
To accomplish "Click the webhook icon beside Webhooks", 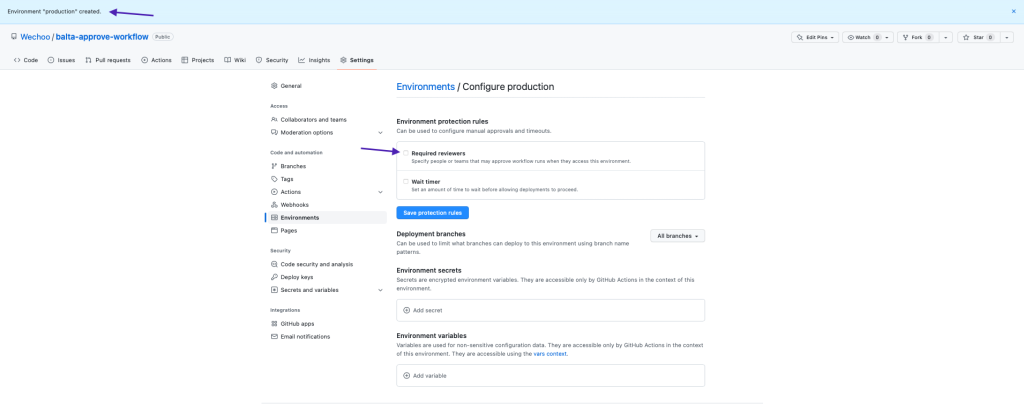I will 274,204.
